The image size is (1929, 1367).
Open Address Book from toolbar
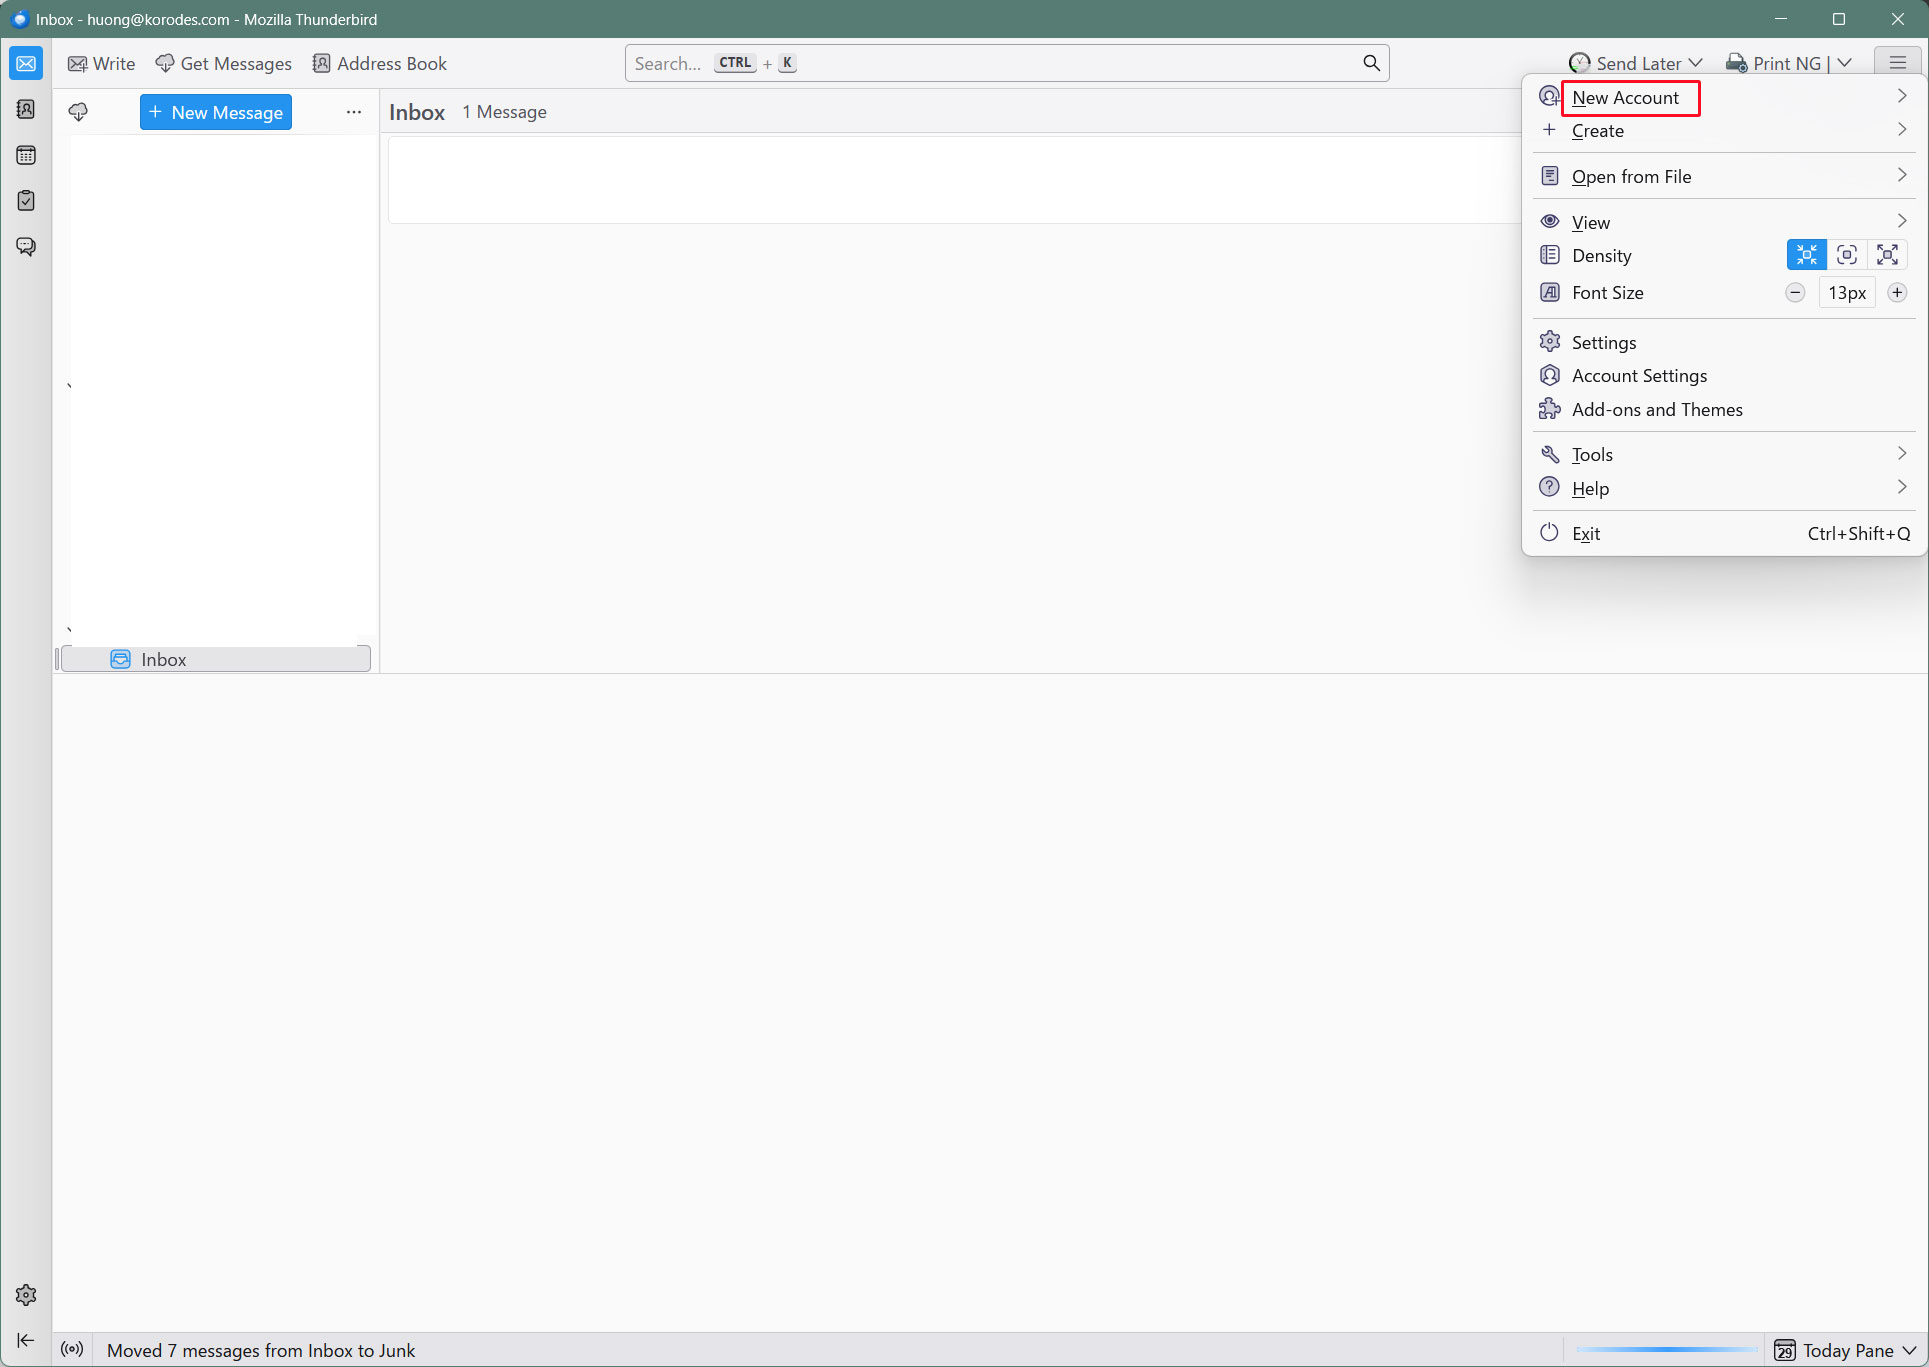pyautogui.click(x=380, y=63)
